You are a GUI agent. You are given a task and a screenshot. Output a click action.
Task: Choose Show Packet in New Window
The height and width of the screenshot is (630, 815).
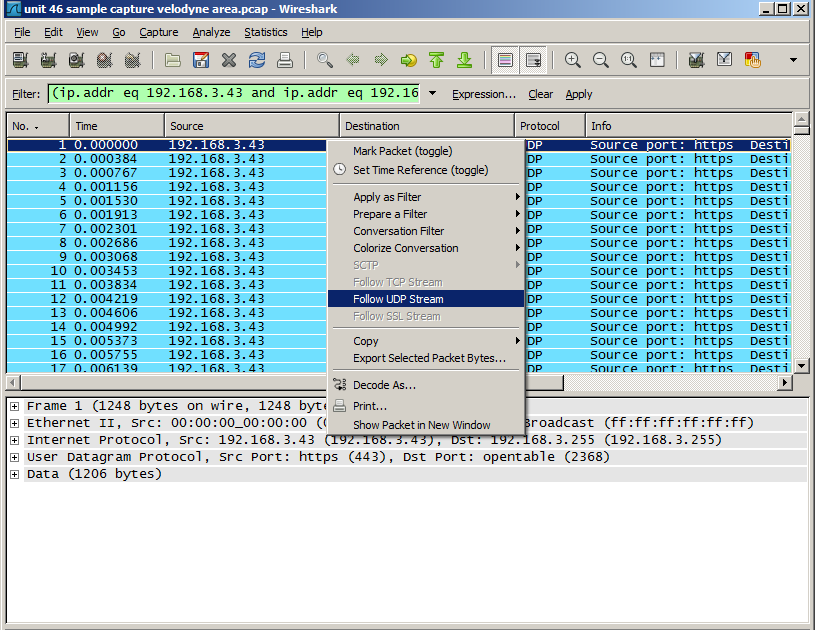point(426,425)
